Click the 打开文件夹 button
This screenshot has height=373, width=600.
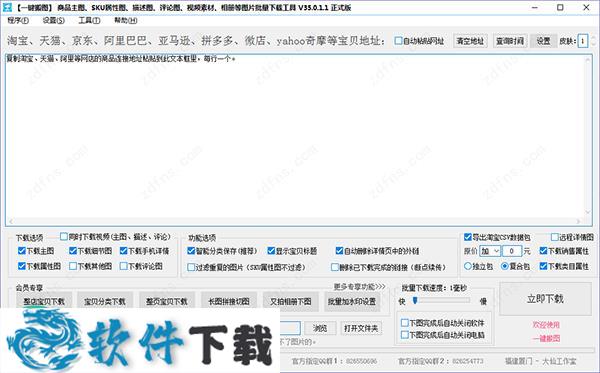pyautogui.click(x=360, y=328)
